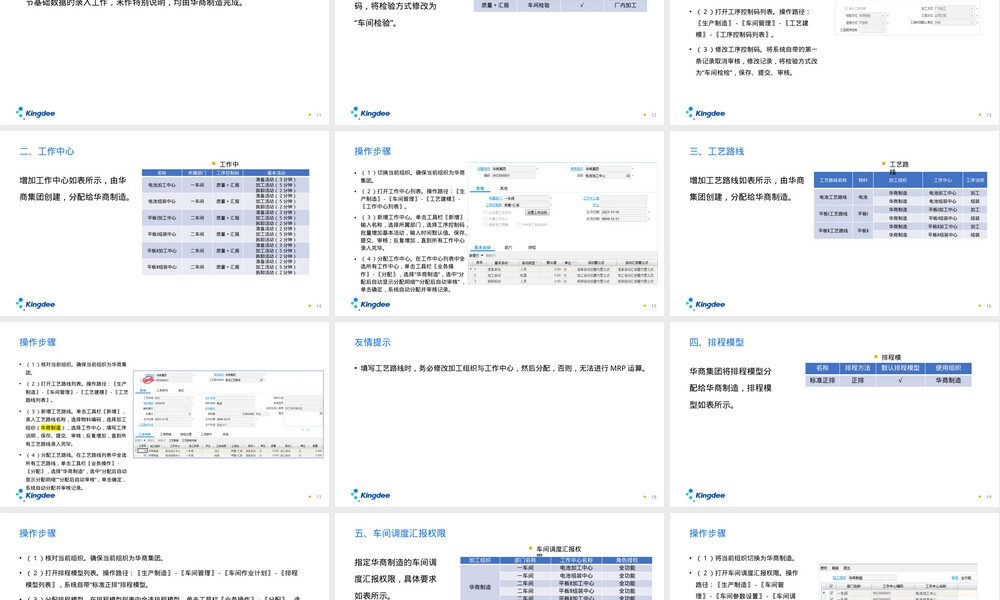Viewport: 1000px width, 600px height.
Task: Click the 正排 cell in the 排程模型 table
Action: coord(857,380)
